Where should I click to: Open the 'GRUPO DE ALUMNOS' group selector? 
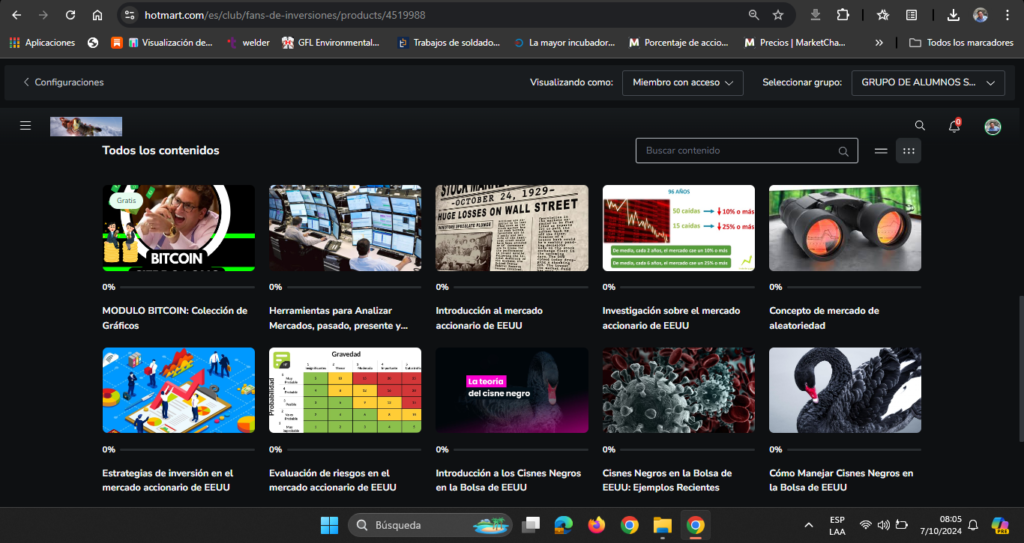[928, 83]
